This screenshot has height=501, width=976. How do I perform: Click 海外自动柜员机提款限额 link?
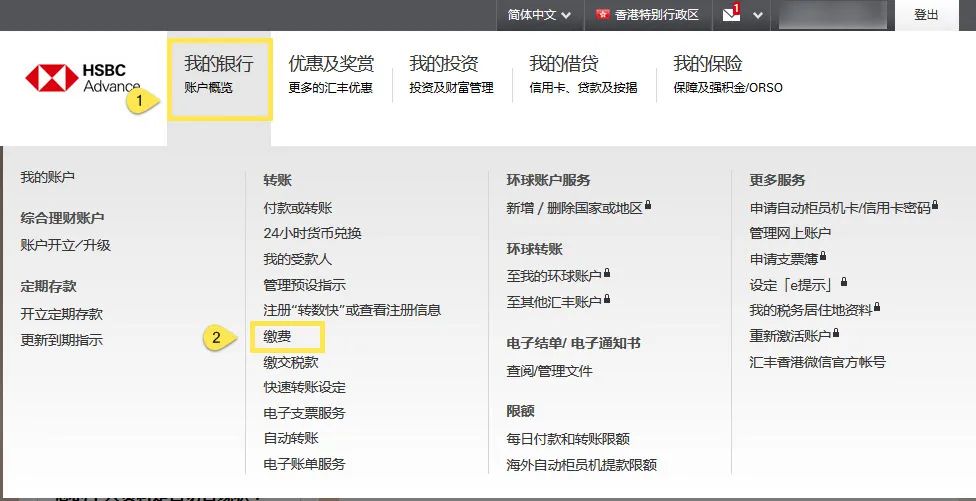click(x=581, y=465)
